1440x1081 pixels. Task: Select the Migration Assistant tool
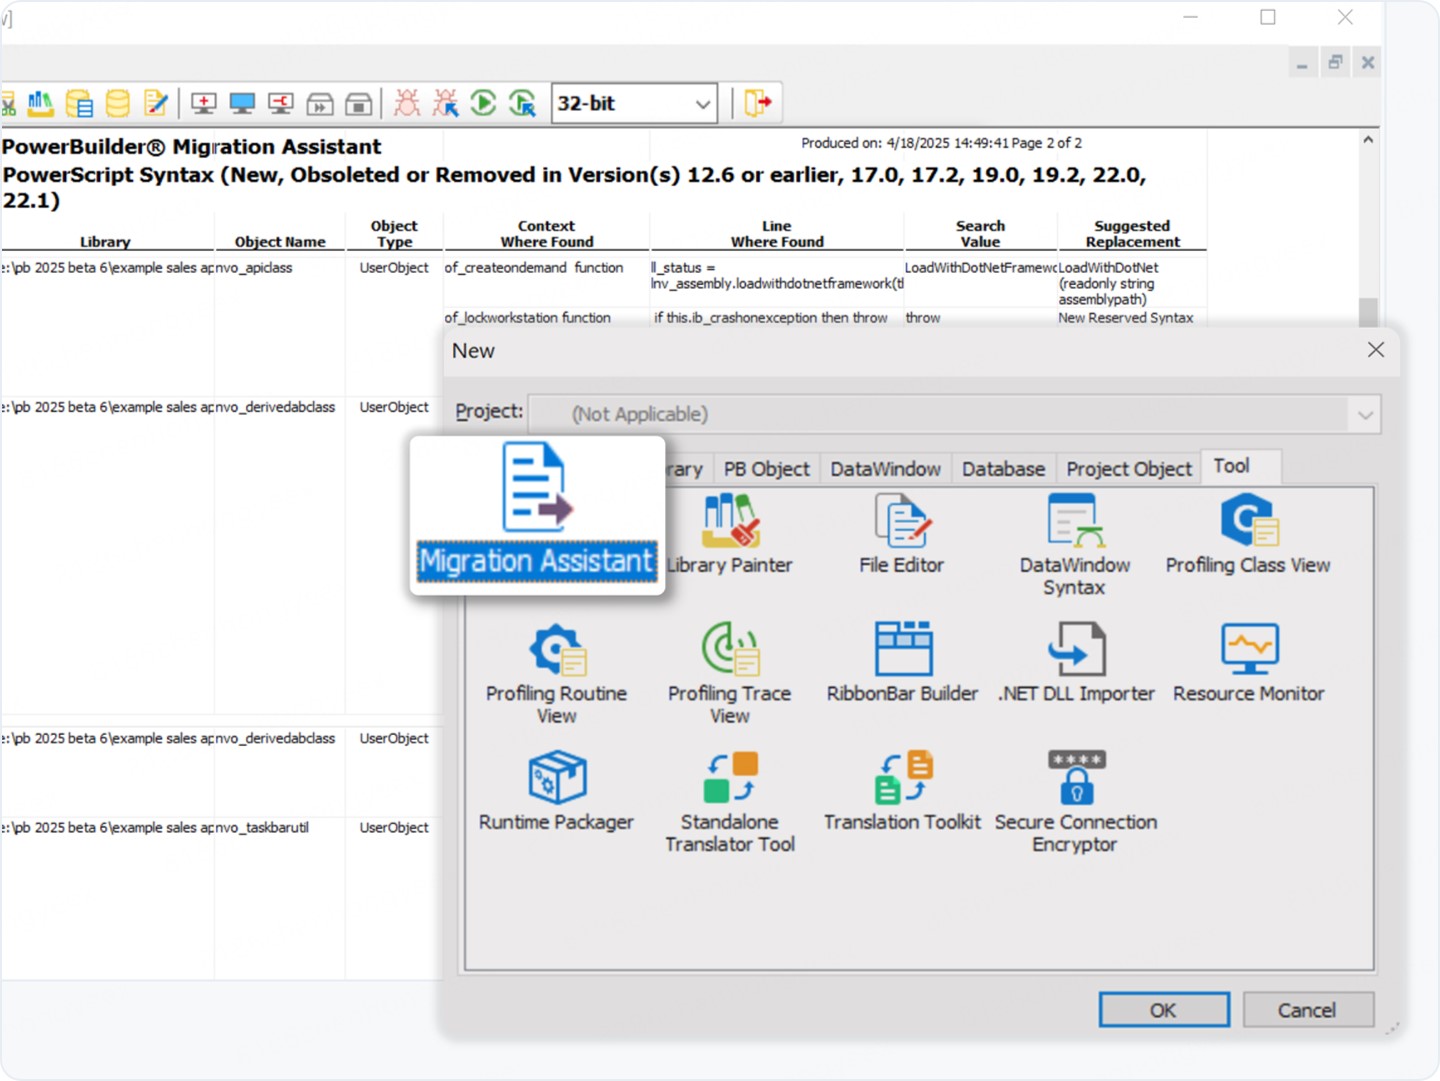[537, 513]
